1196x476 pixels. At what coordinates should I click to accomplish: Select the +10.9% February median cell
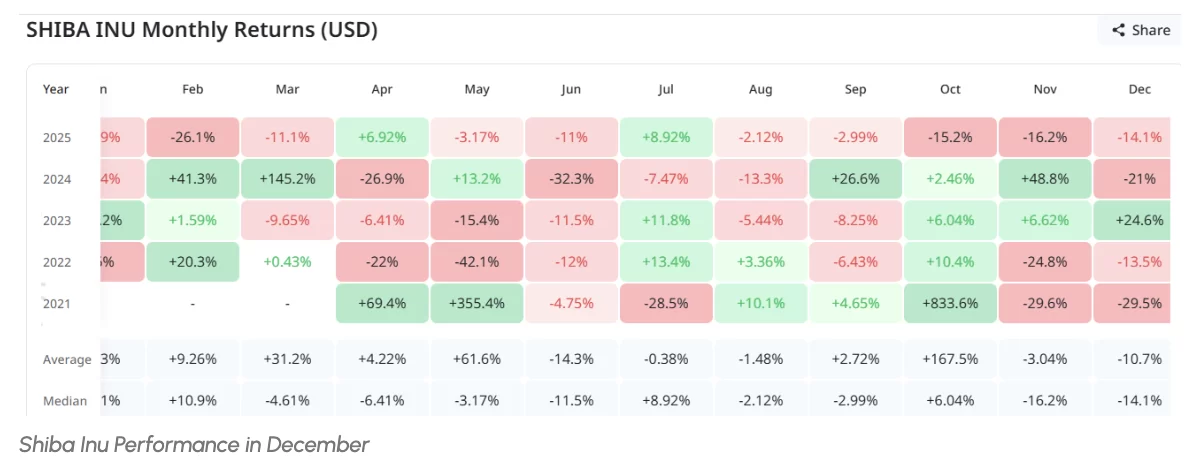[x=193, y=401]
